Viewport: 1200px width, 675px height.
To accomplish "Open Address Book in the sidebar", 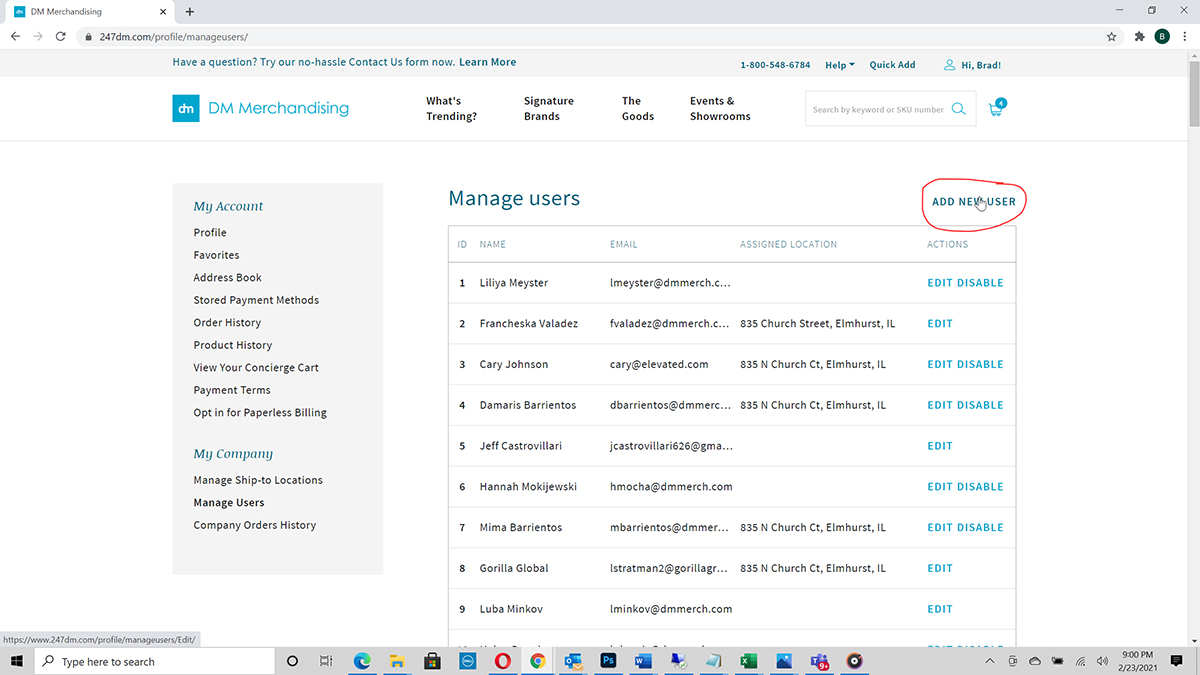I will point(228,277).
